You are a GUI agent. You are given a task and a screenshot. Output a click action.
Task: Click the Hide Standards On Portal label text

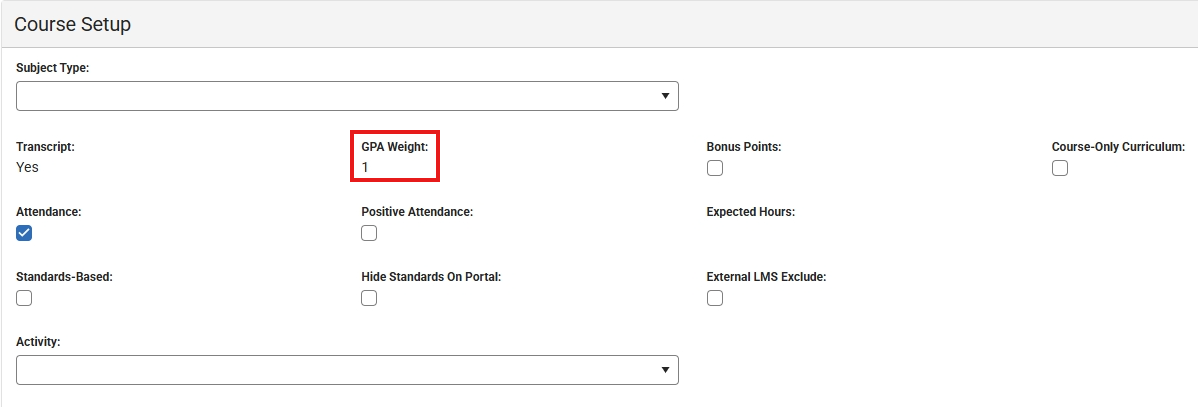point(431,277)
